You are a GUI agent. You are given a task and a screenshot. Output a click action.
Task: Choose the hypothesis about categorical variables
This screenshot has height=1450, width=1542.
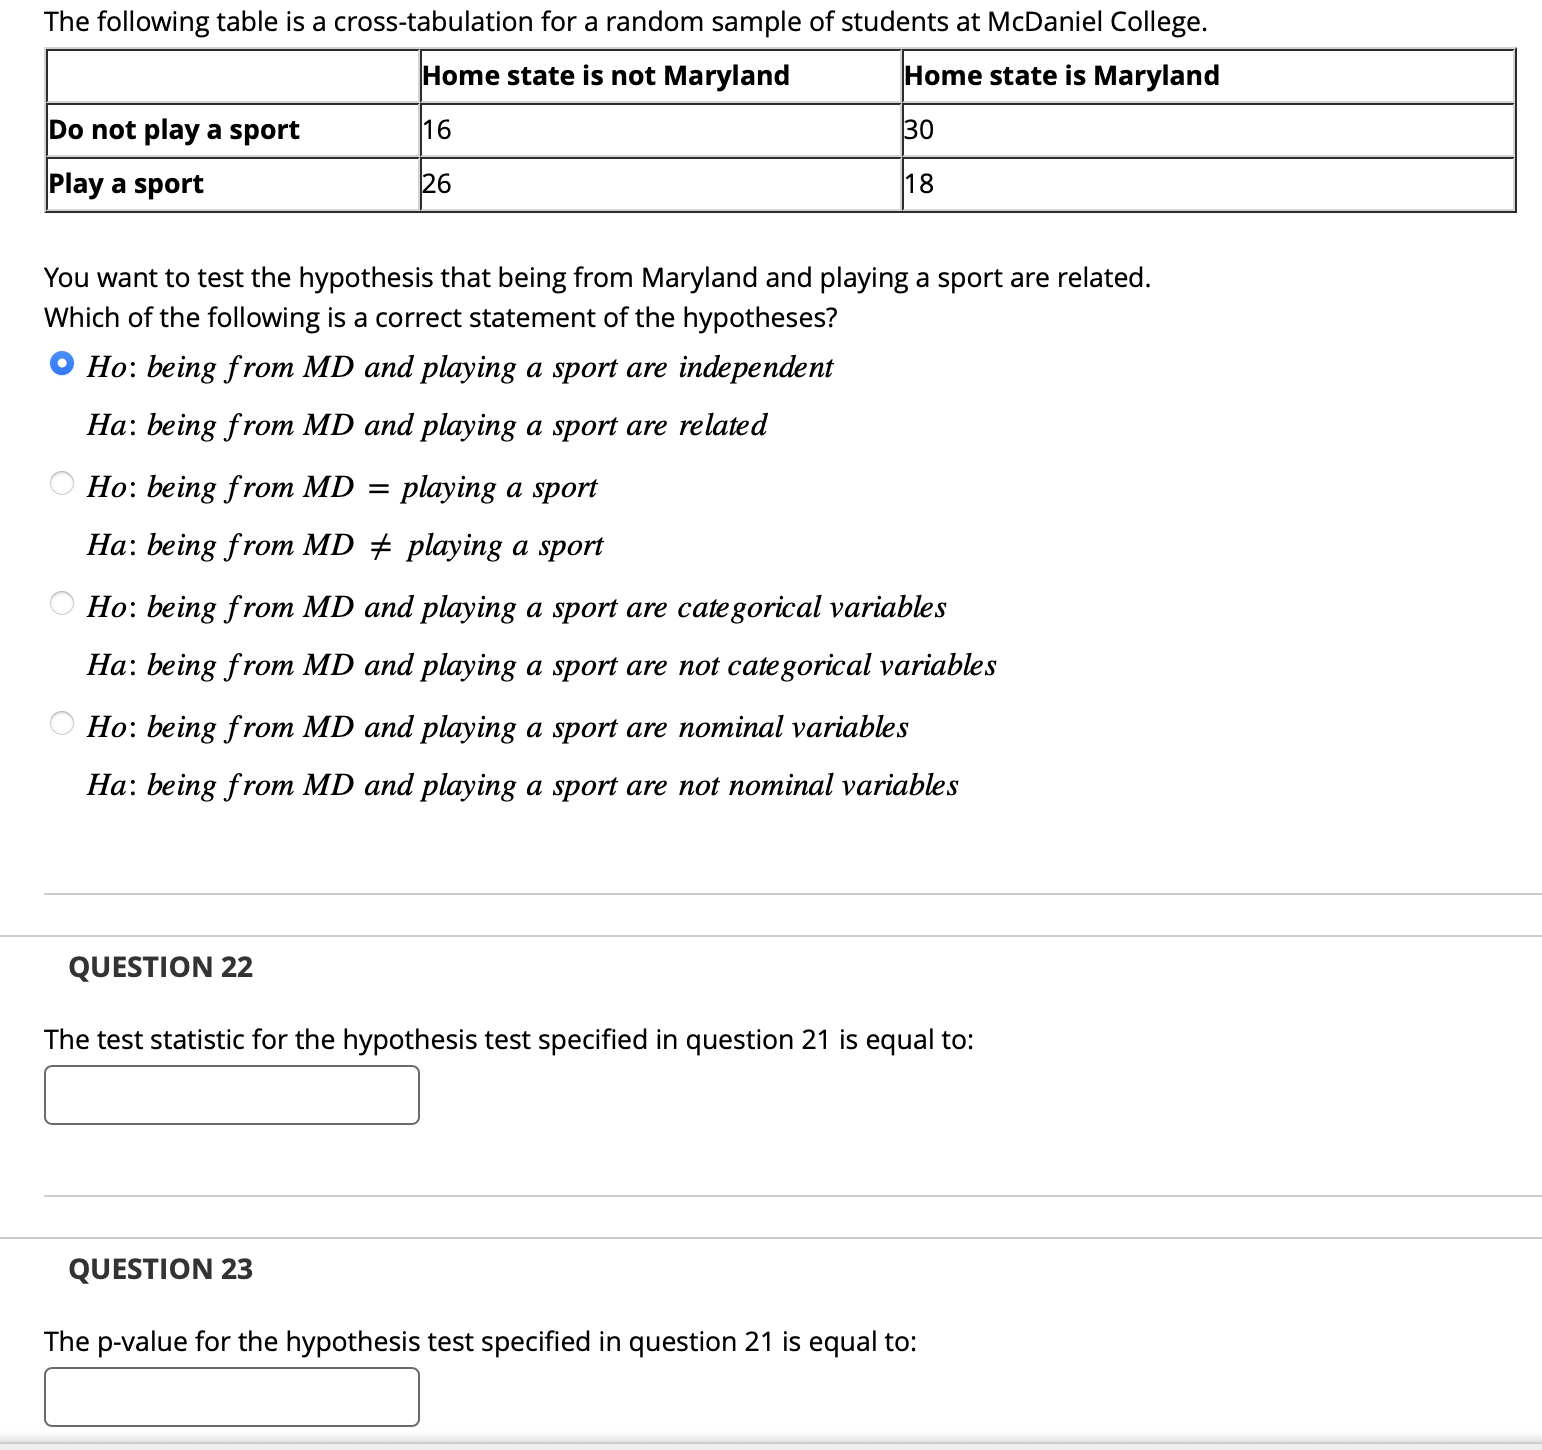pos(61,601)
